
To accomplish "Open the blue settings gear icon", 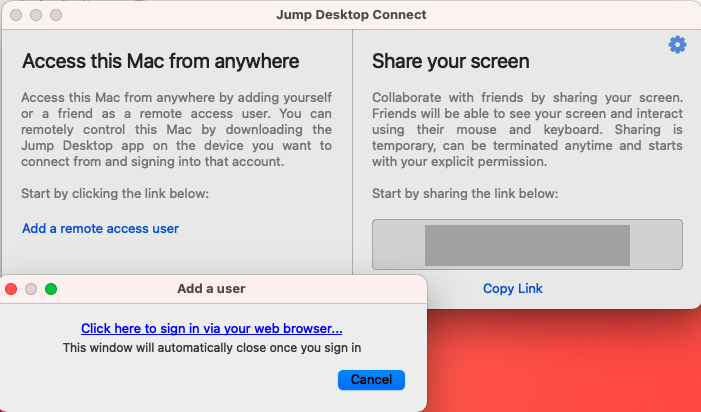I will [x=677, y=44].
